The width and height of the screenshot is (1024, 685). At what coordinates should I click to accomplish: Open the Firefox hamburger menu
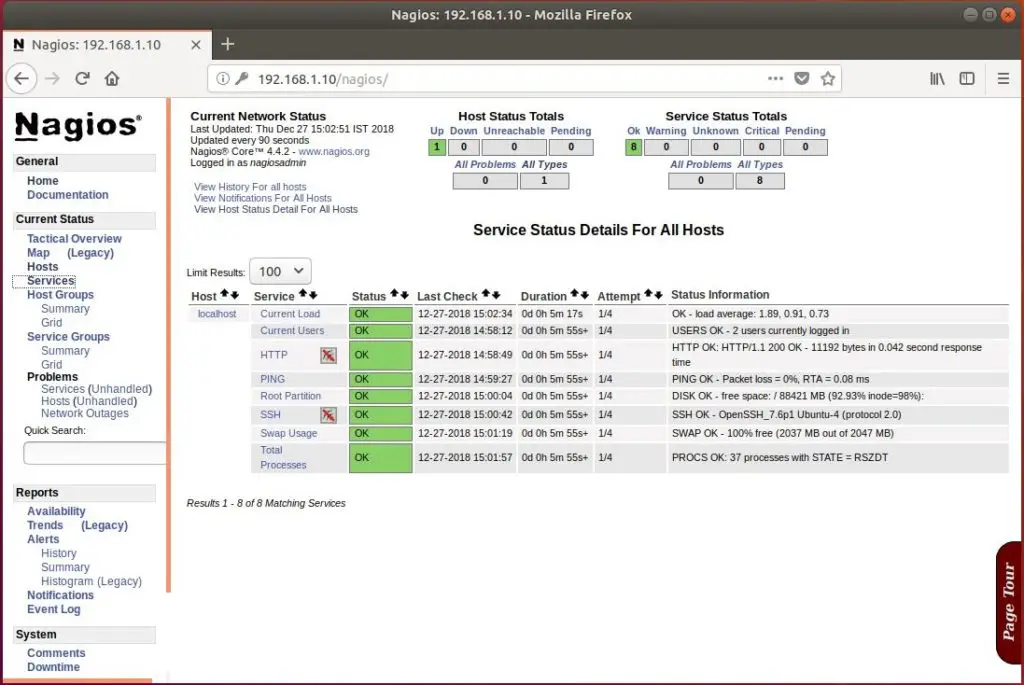coord(1004,78)
